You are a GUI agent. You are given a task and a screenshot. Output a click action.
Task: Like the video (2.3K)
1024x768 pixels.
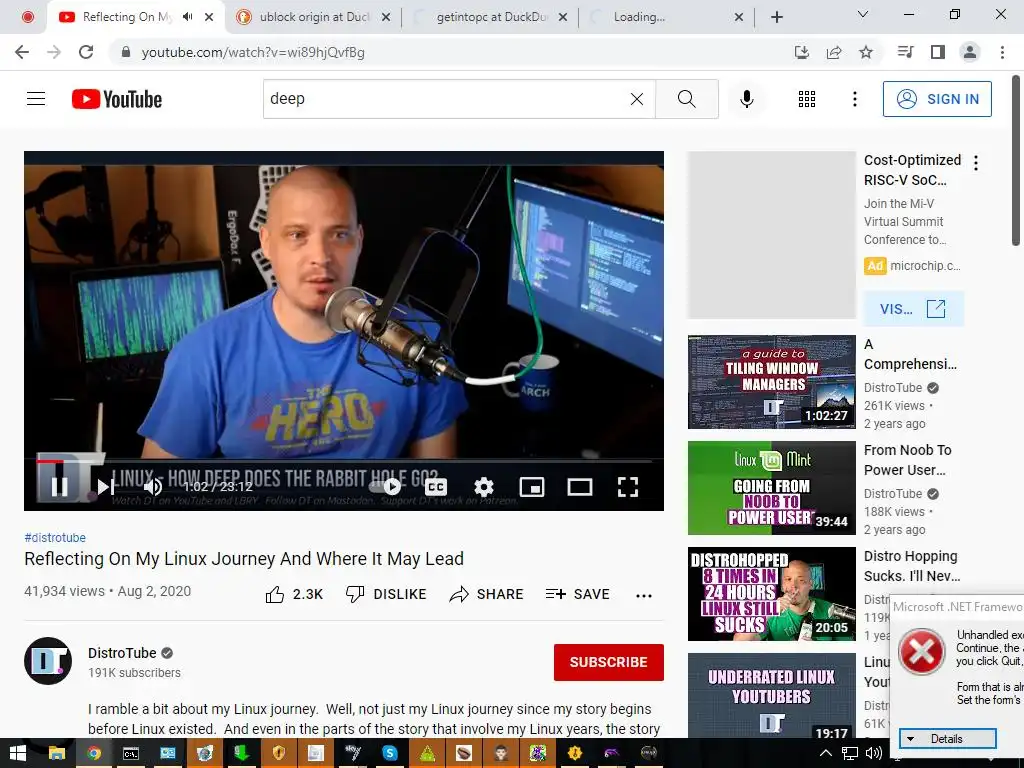(x=294, y=594)
